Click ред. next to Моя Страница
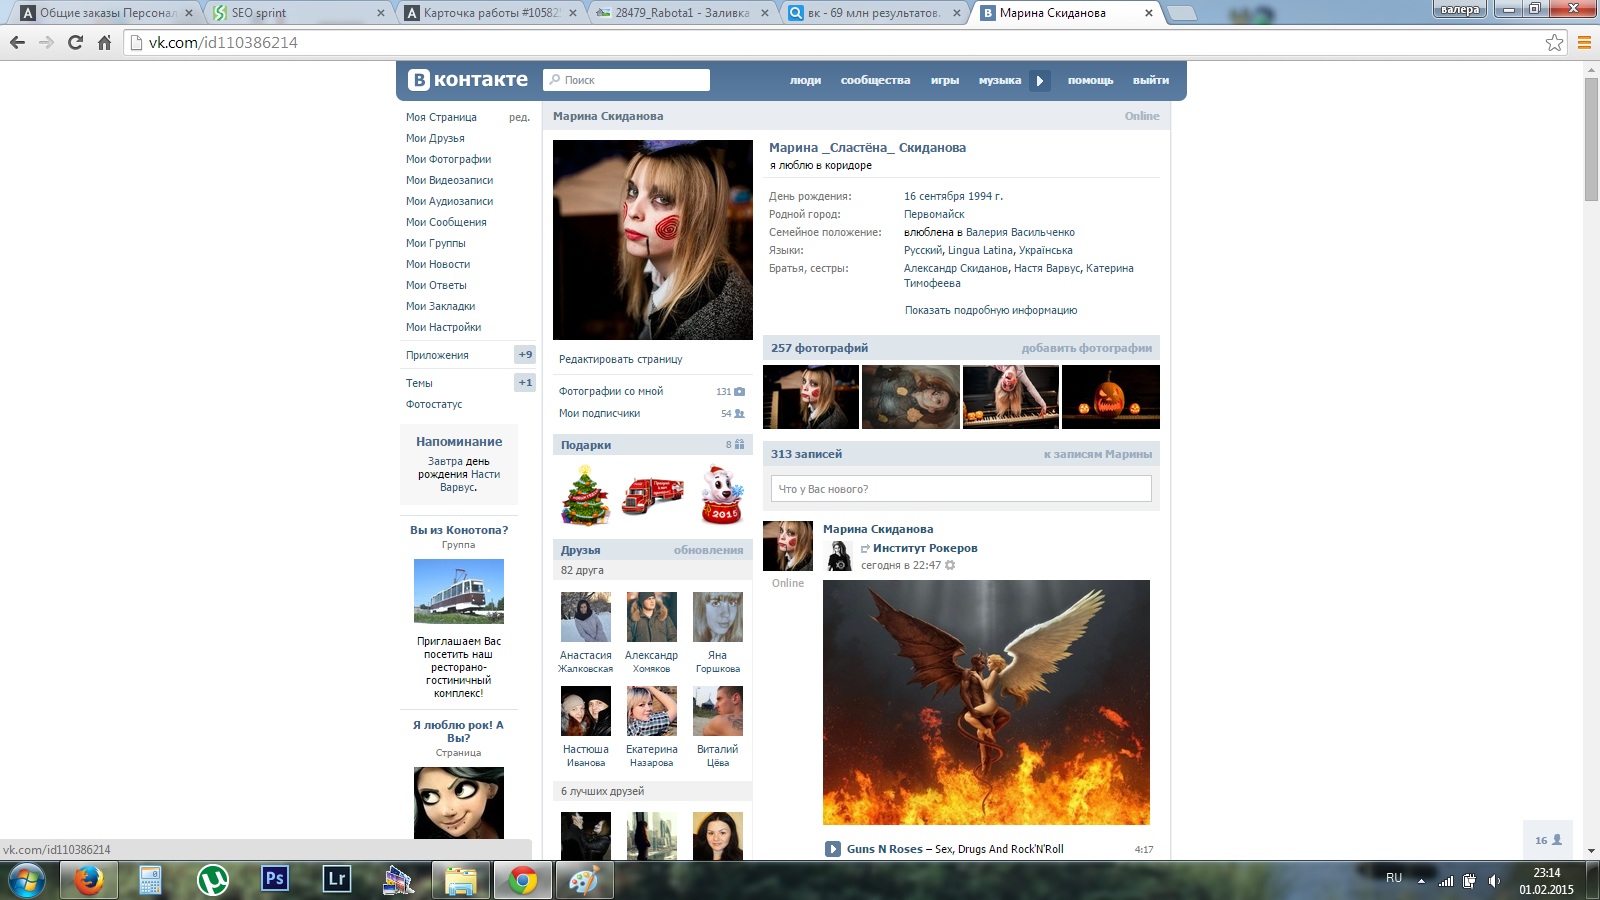This screenshot has width=1600, height=900. pos(519,117)
